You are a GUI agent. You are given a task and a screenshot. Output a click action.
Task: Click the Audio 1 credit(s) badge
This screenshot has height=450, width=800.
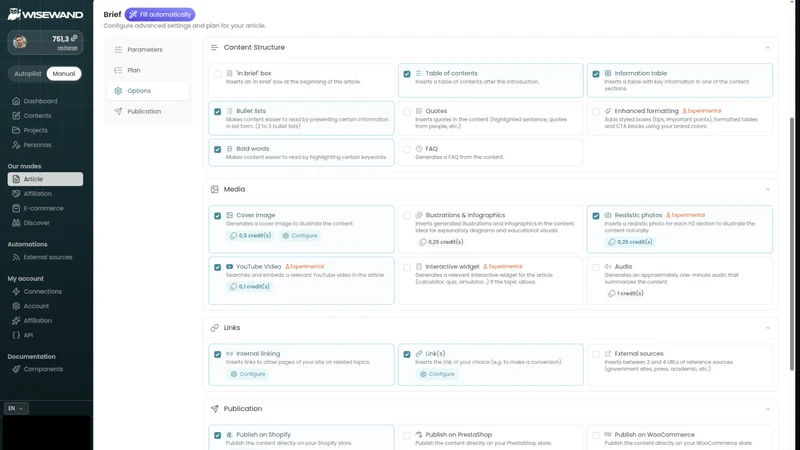coord(626,293)
